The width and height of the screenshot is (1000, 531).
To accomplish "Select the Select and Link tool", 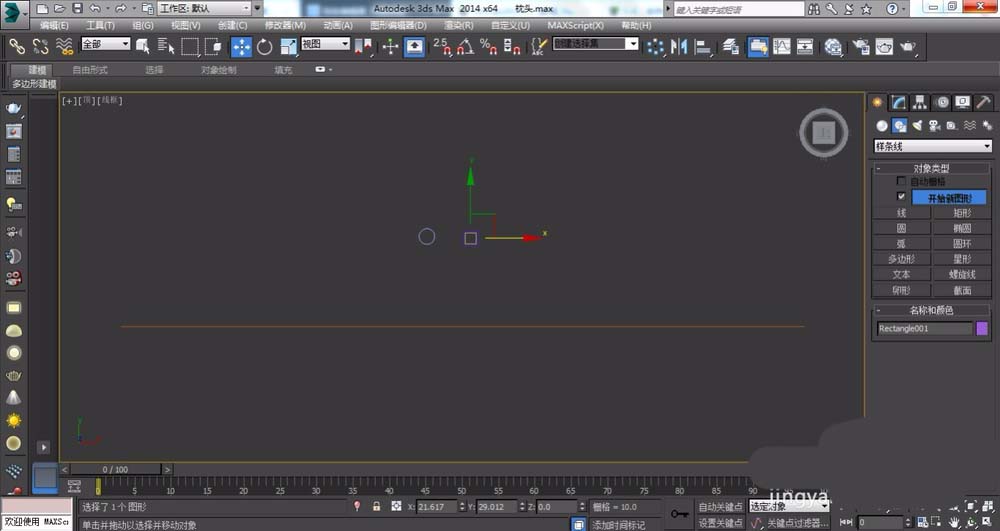I will [17, 46].
